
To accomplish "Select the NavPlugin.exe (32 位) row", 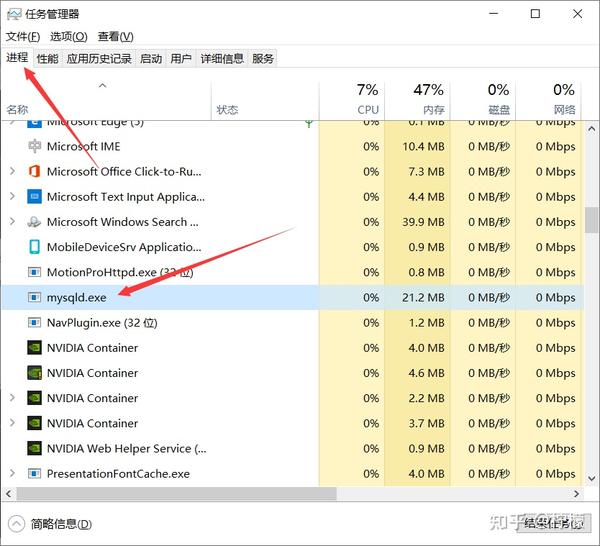I will [x=293, y=323].
